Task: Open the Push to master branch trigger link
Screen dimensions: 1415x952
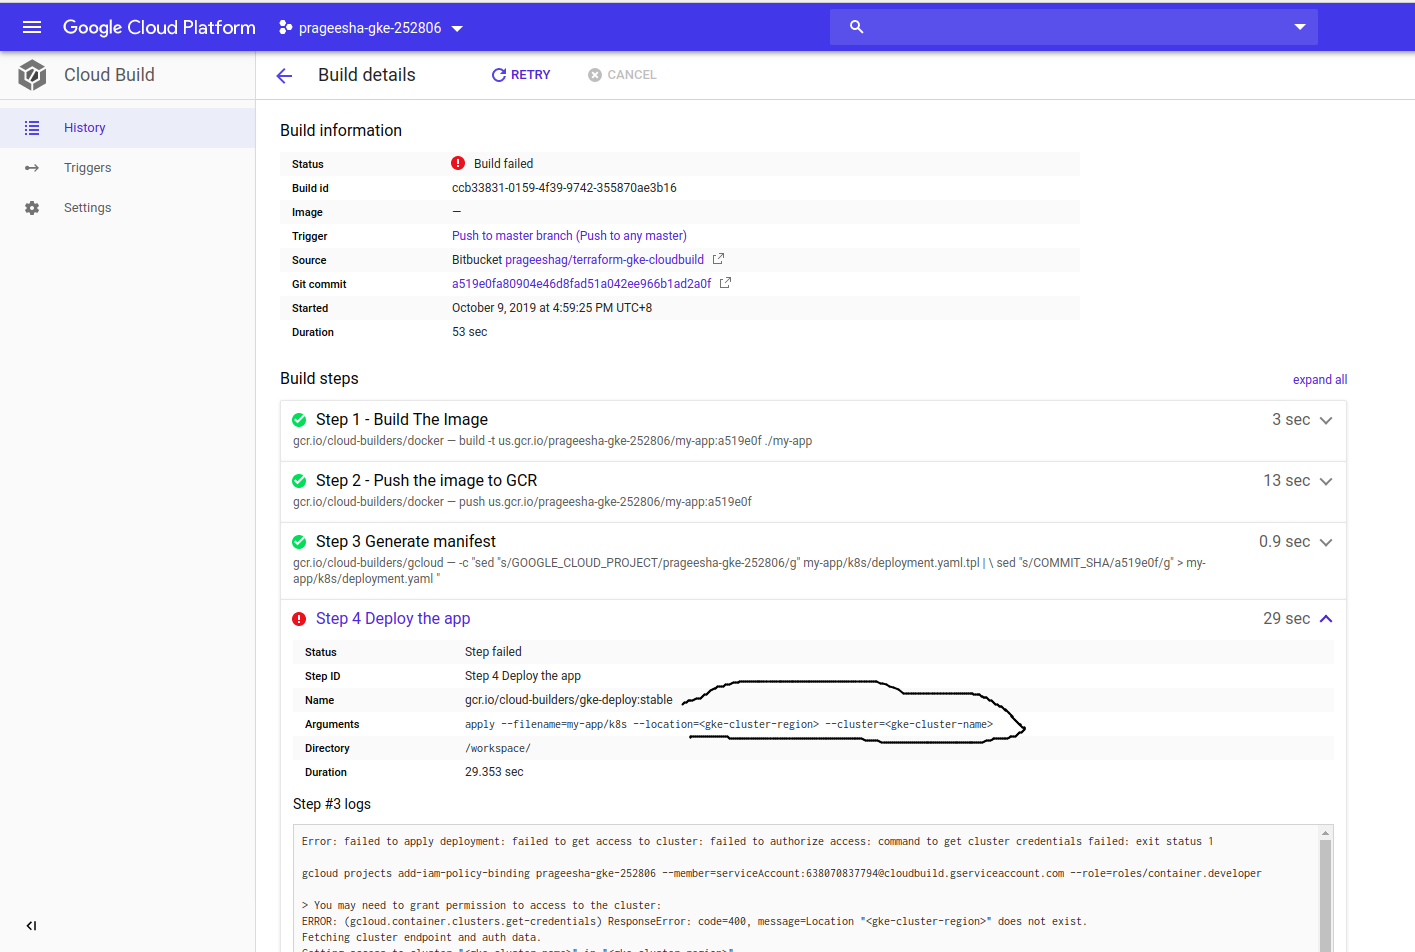Action: coord(569,236)
